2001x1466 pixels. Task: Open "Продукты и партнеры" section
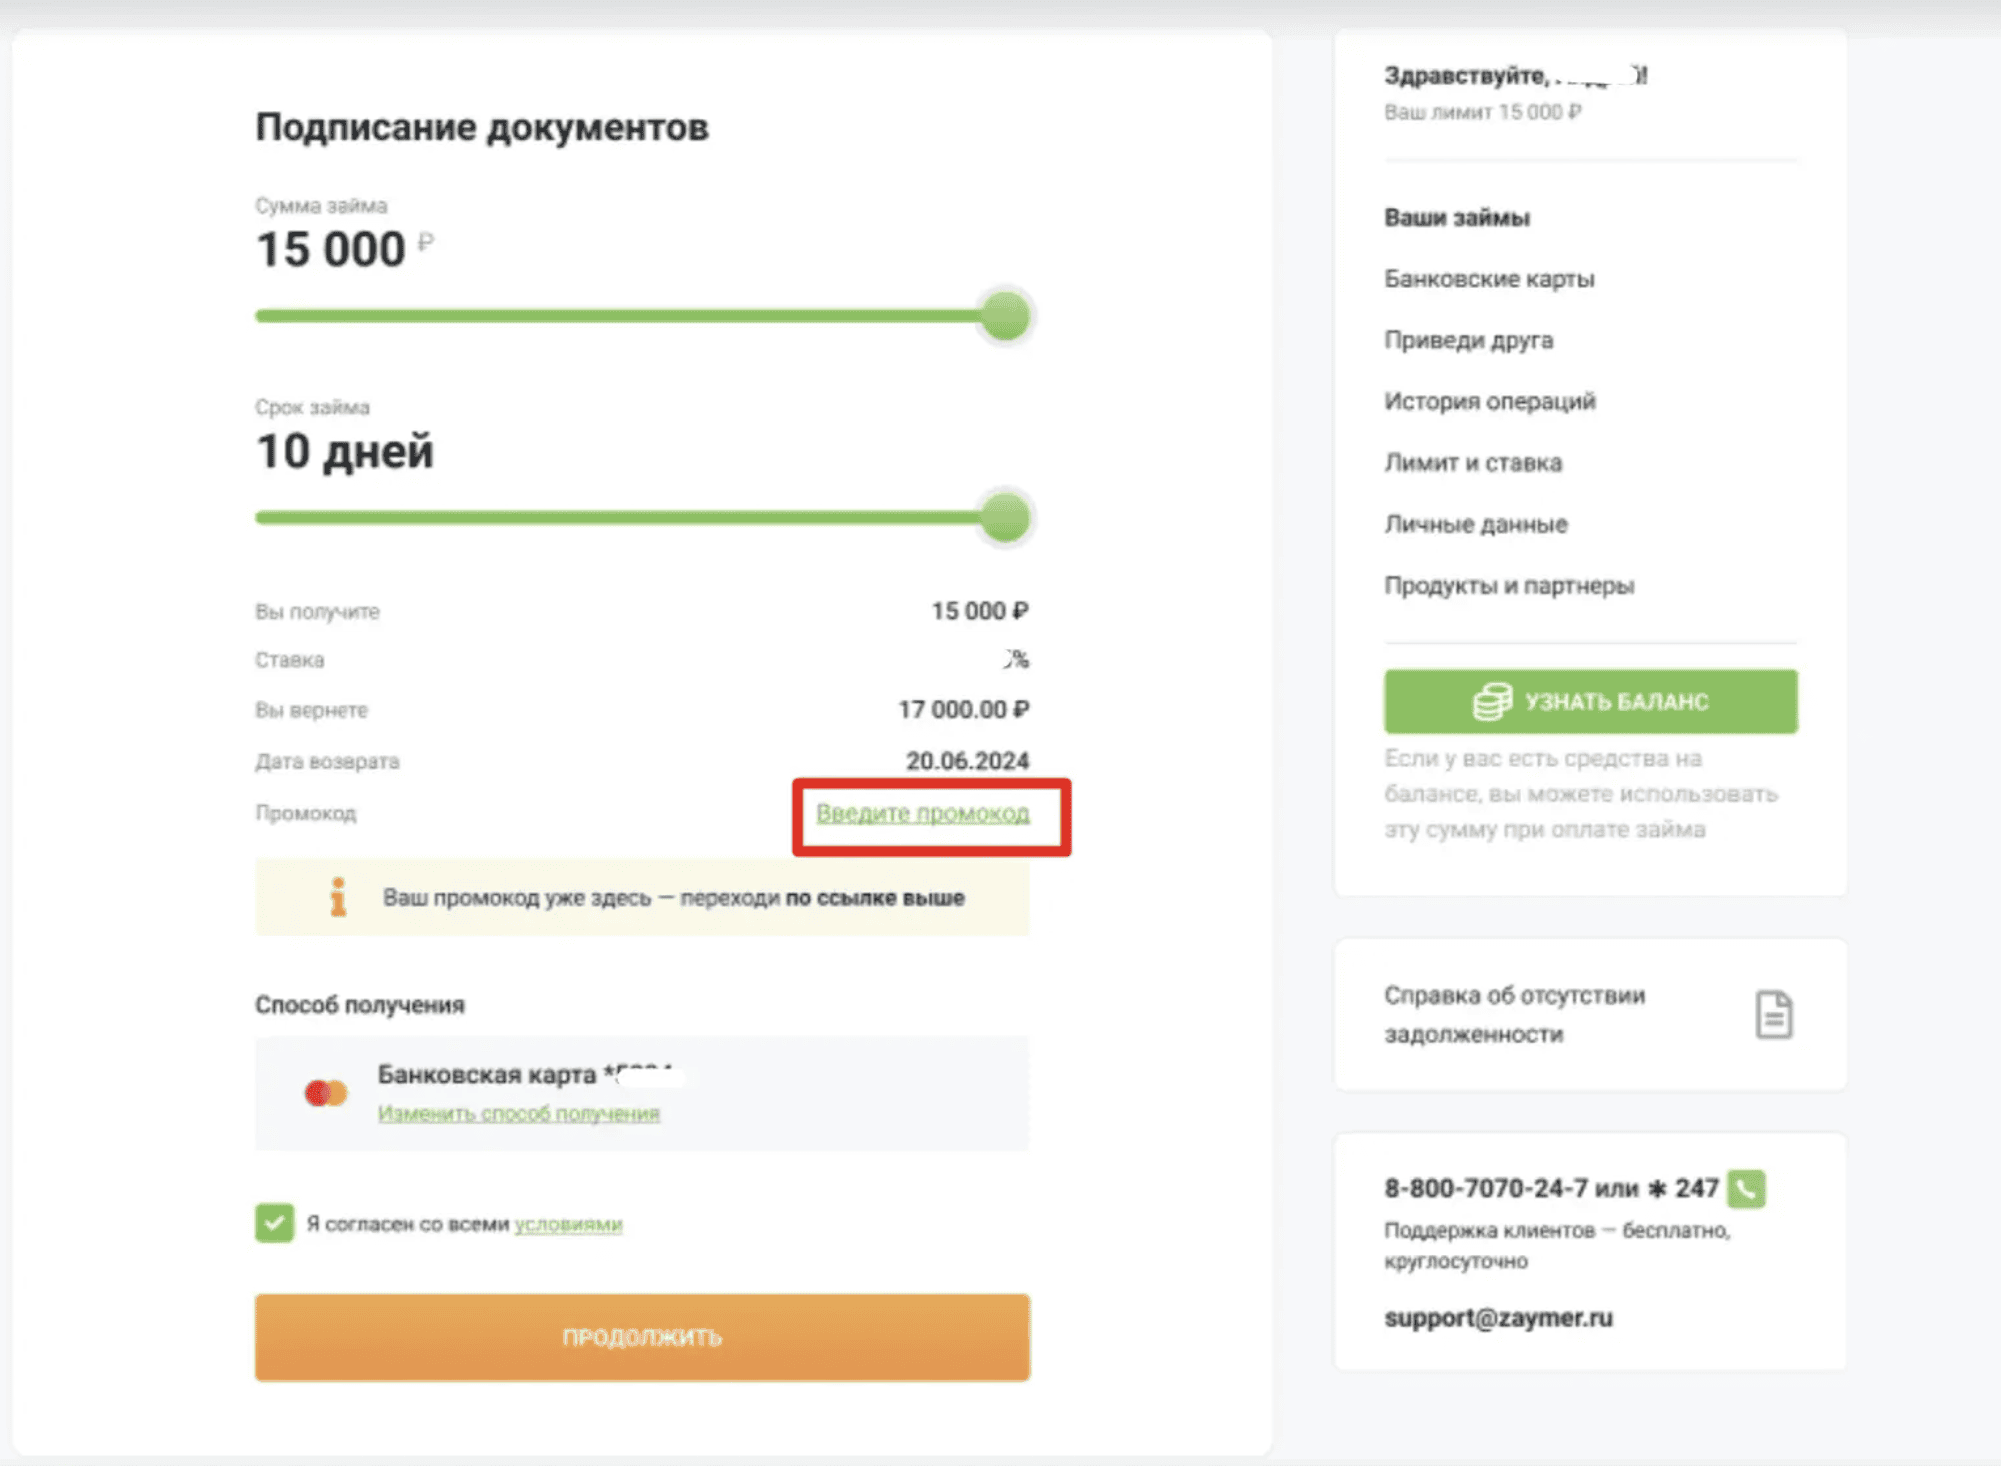(x=1508, y=585)
